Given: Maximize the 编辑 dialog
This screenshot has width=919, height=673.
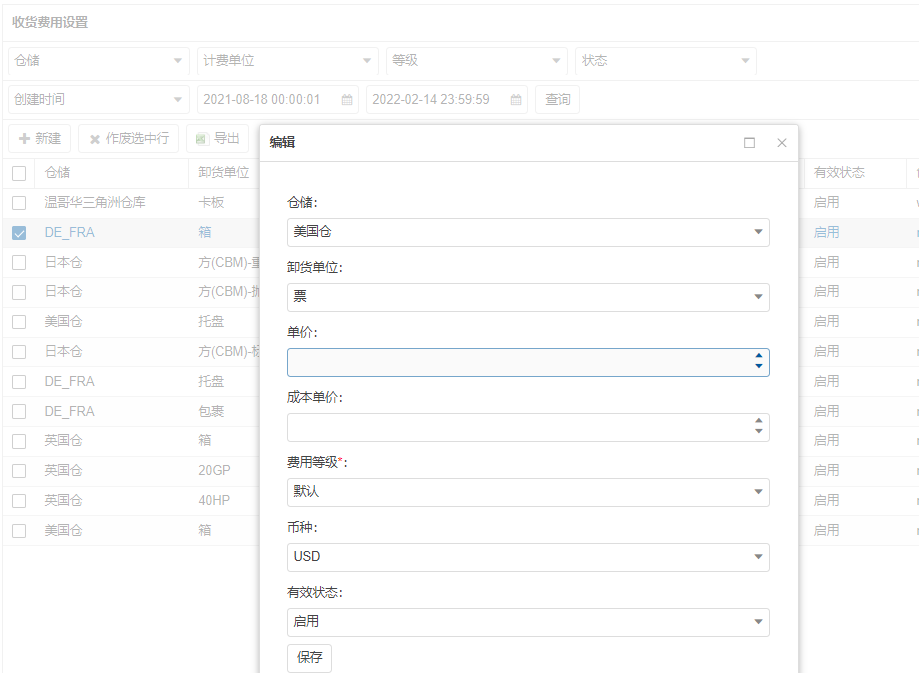Looking at the screenshot, I should [x=749, y=143].
